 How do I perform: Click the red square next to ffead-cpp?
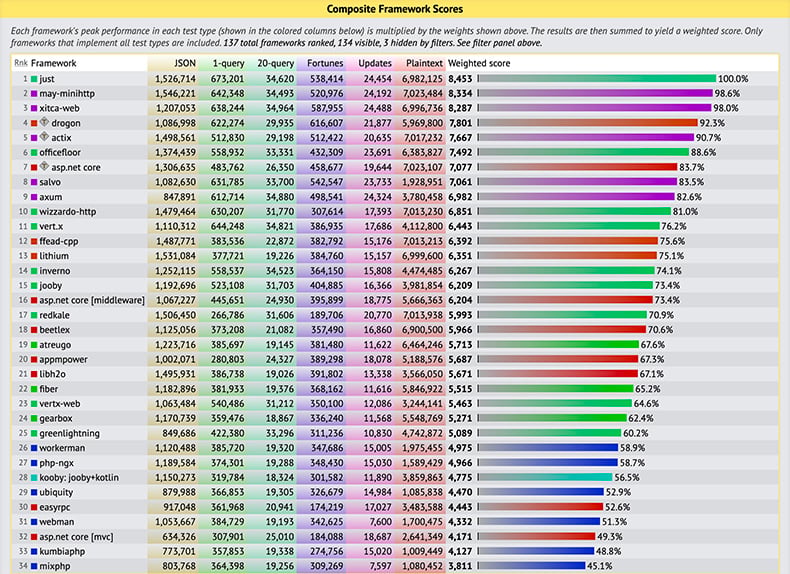[34, 241]
